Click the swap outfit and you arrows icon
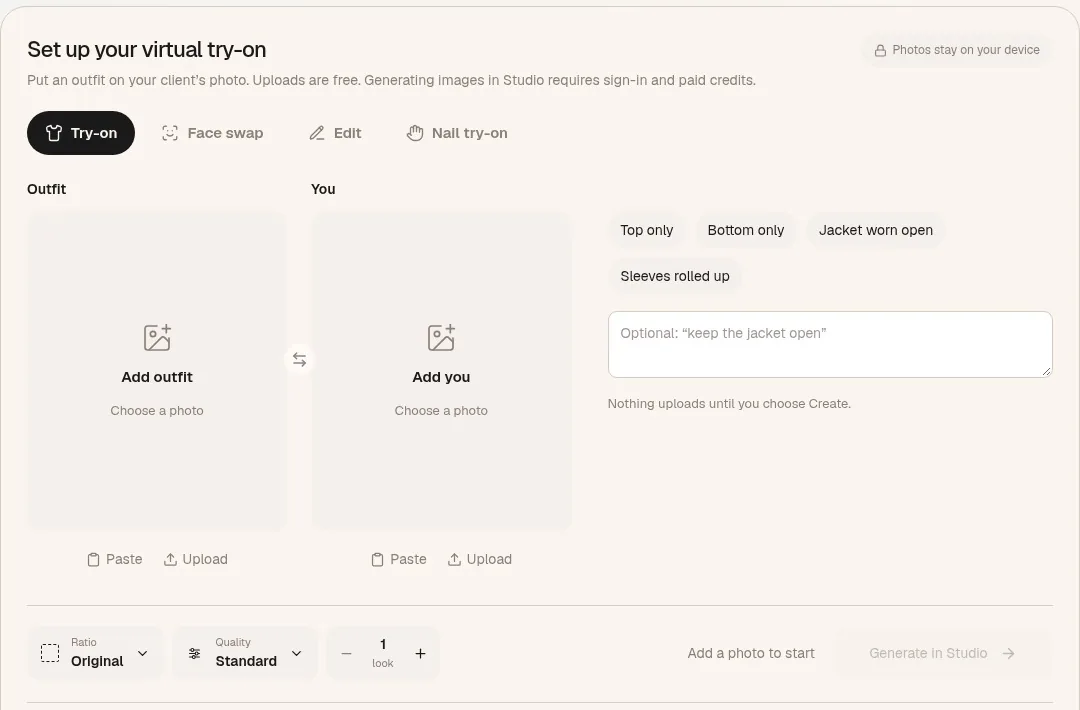 tap(299, 359)
